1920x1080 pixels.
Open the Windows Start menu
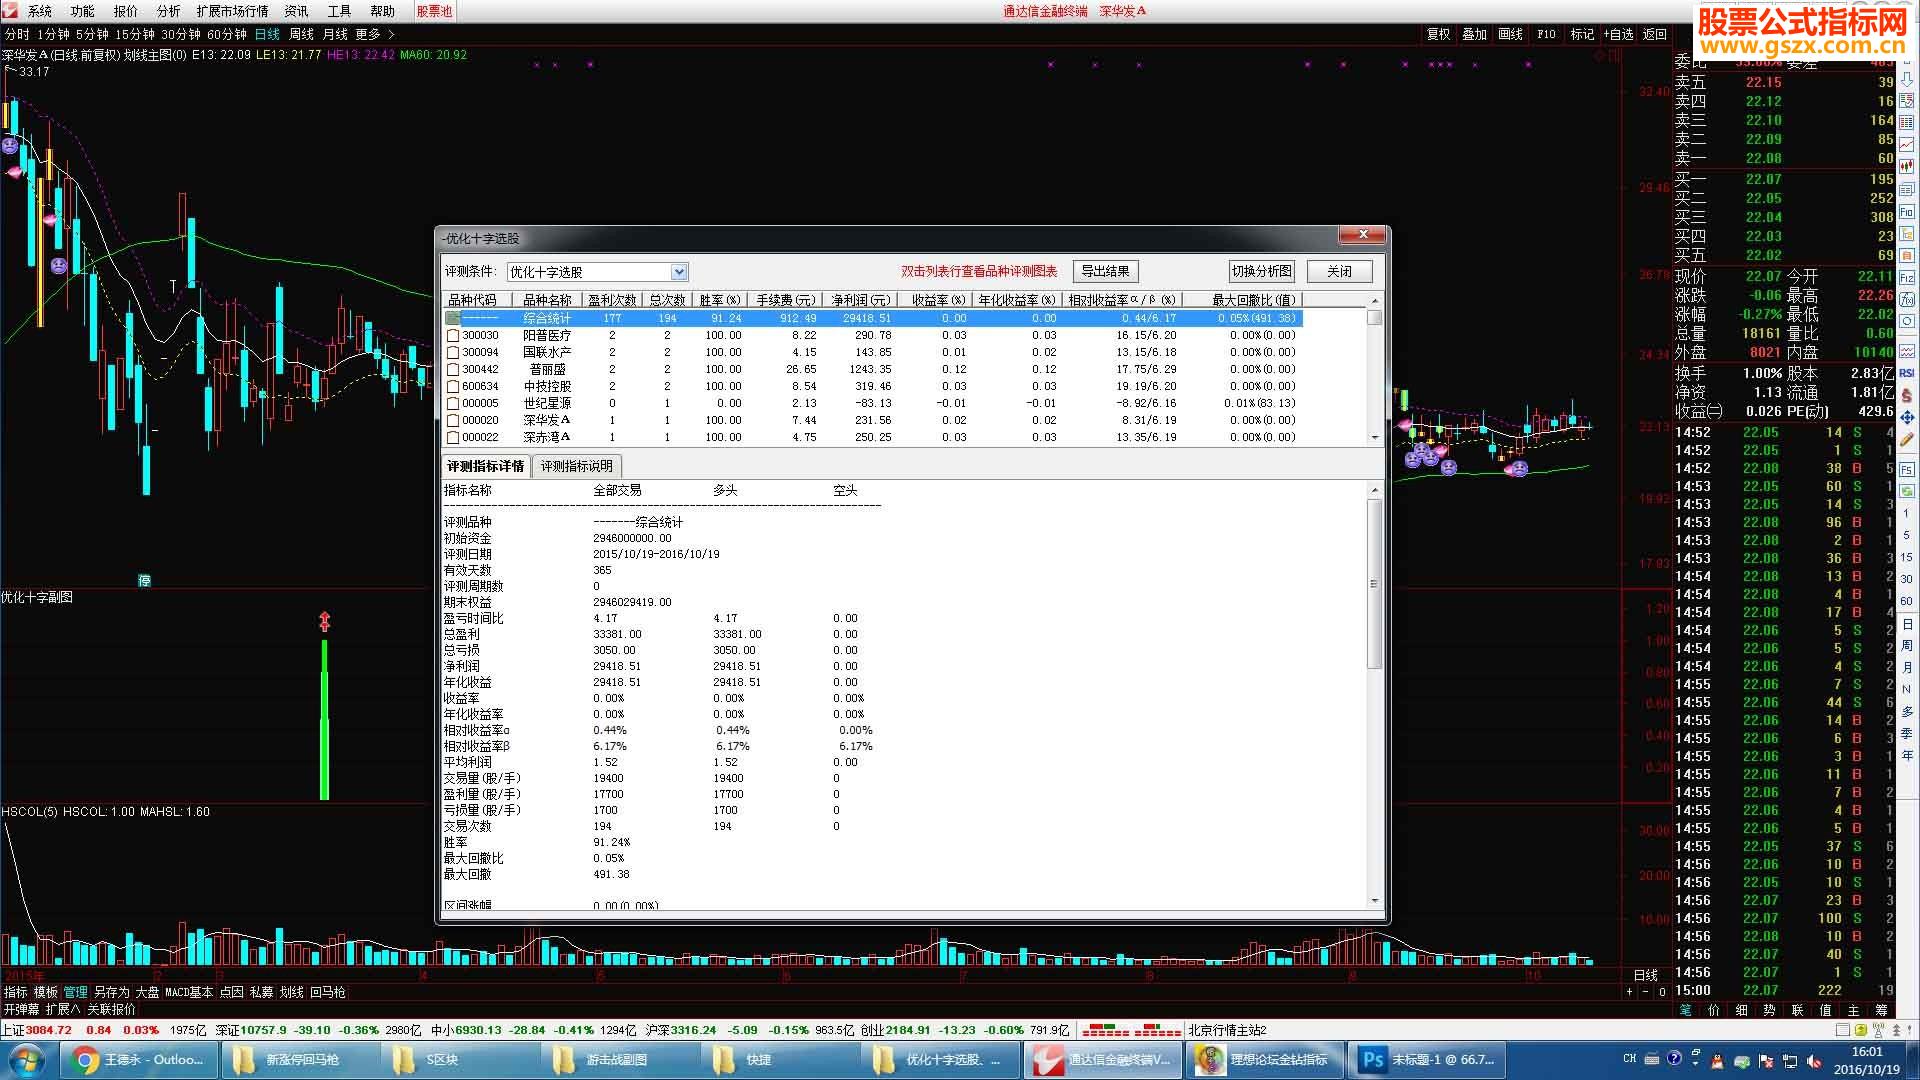tap(27, 1059)
